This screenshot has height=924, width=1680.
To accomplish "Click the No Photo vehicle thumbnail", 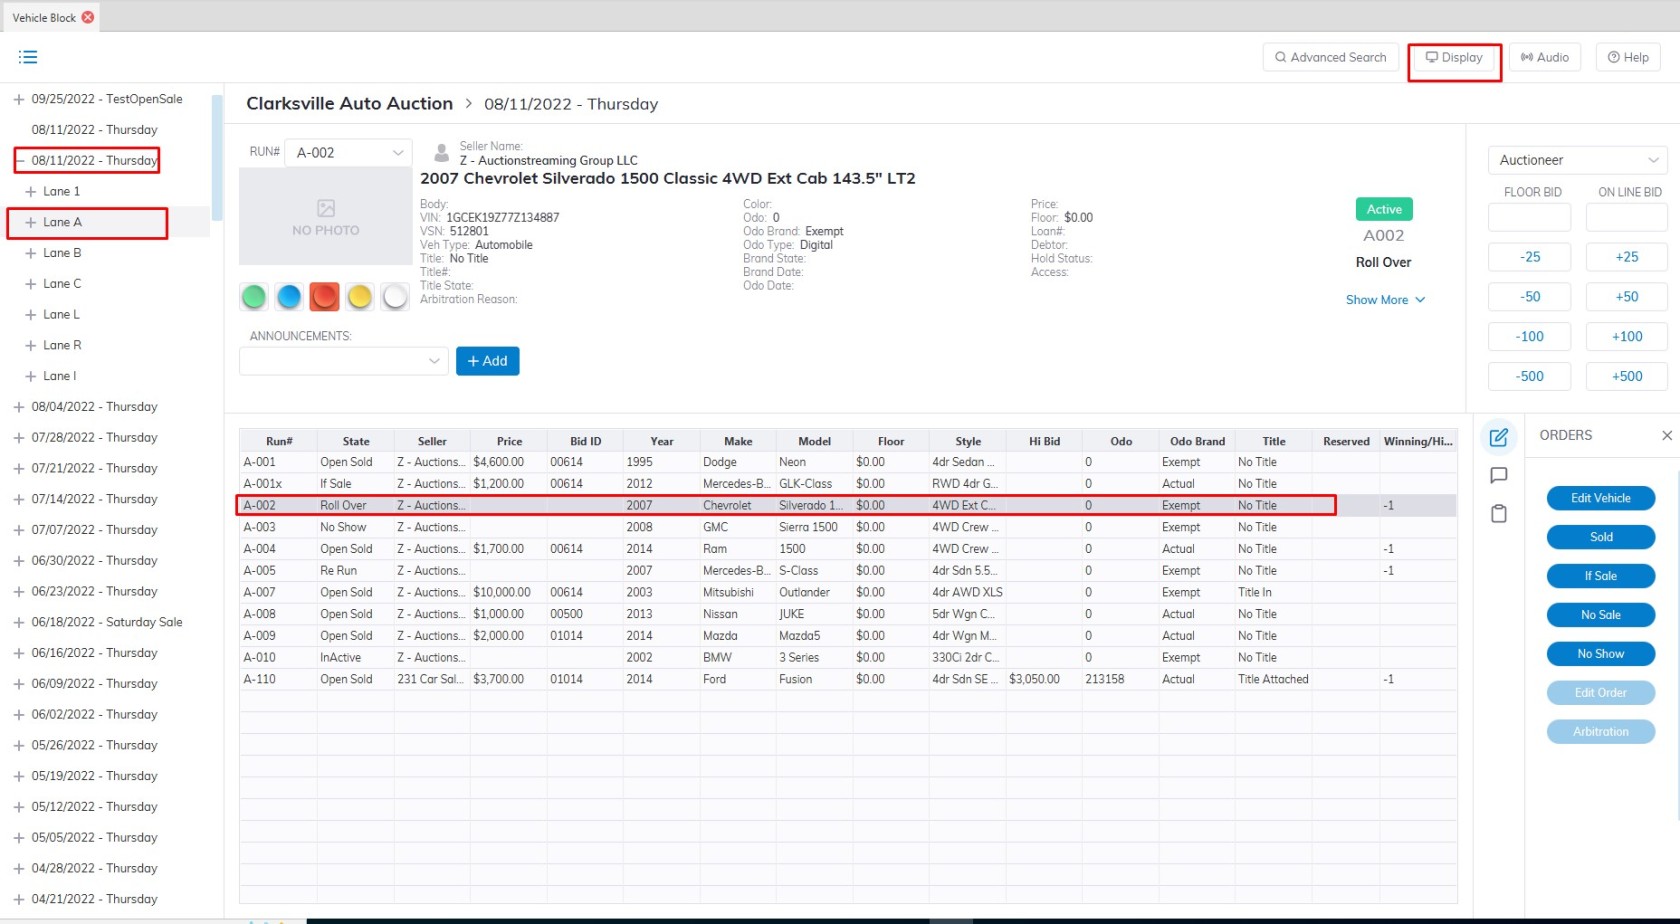I will click(325, 217).
